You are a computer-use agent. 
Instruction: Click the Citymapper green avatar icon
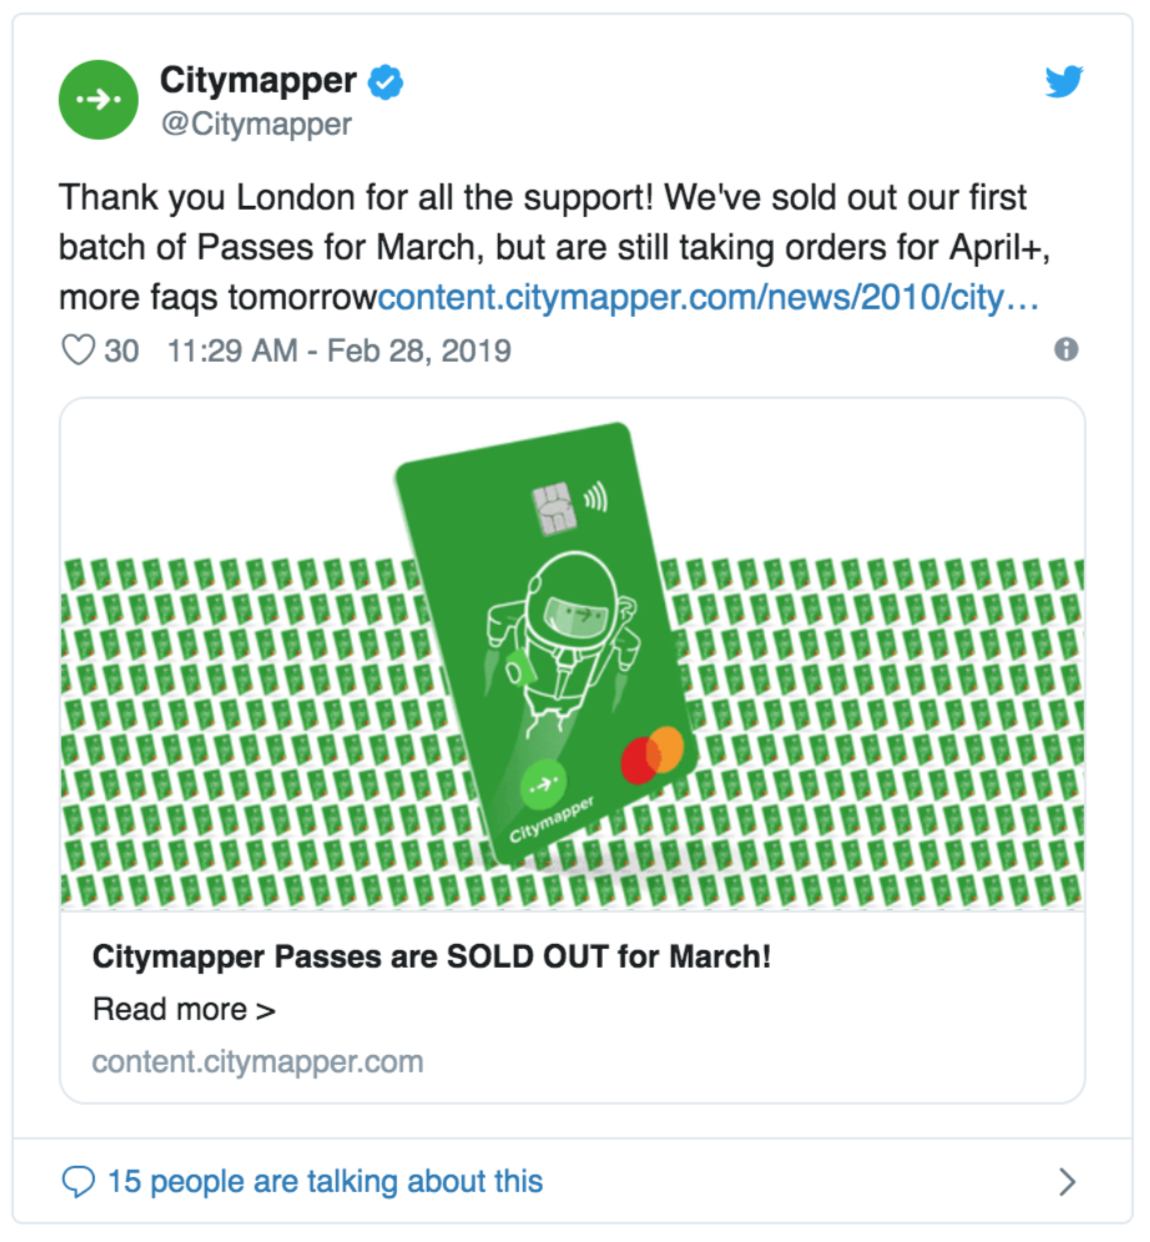98,99
